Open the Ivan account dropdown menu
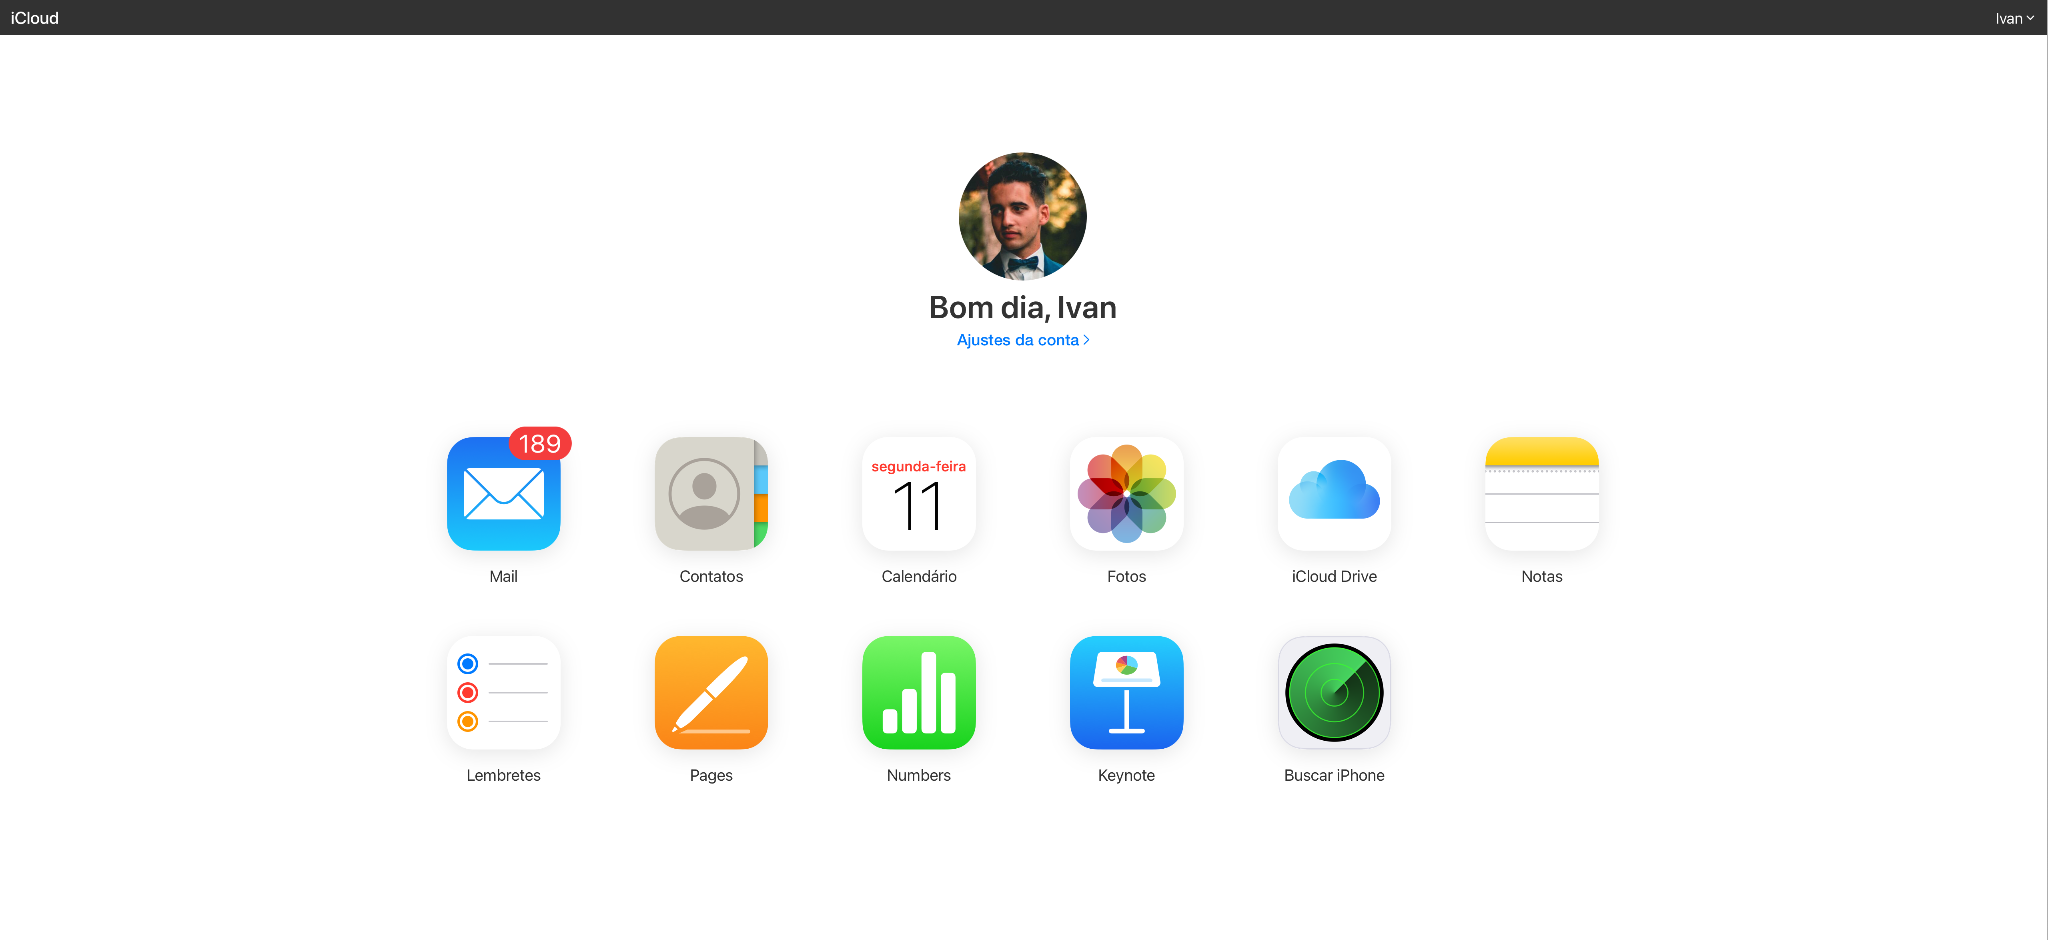The image size is (2048, 940). point(2014,18)
